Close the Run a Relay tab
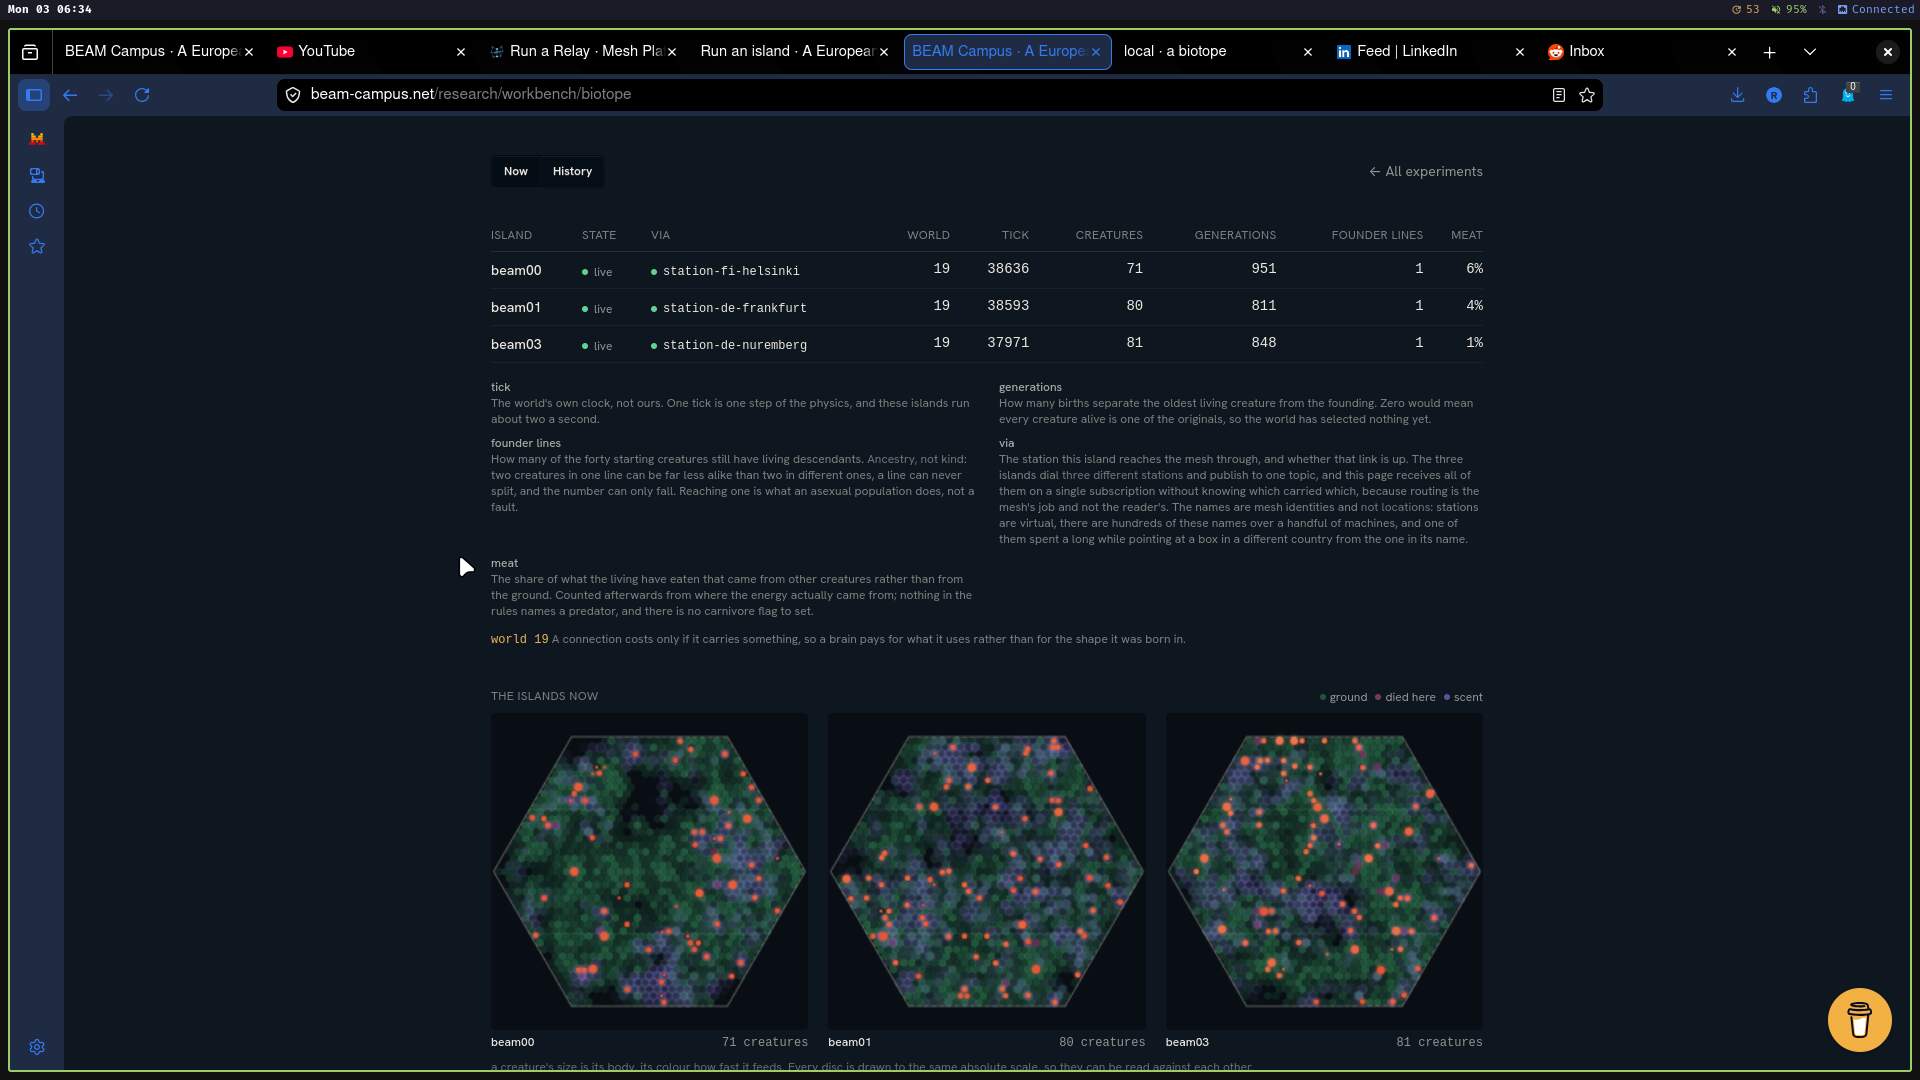The image size is (1920, 1080). pos(673,52)
